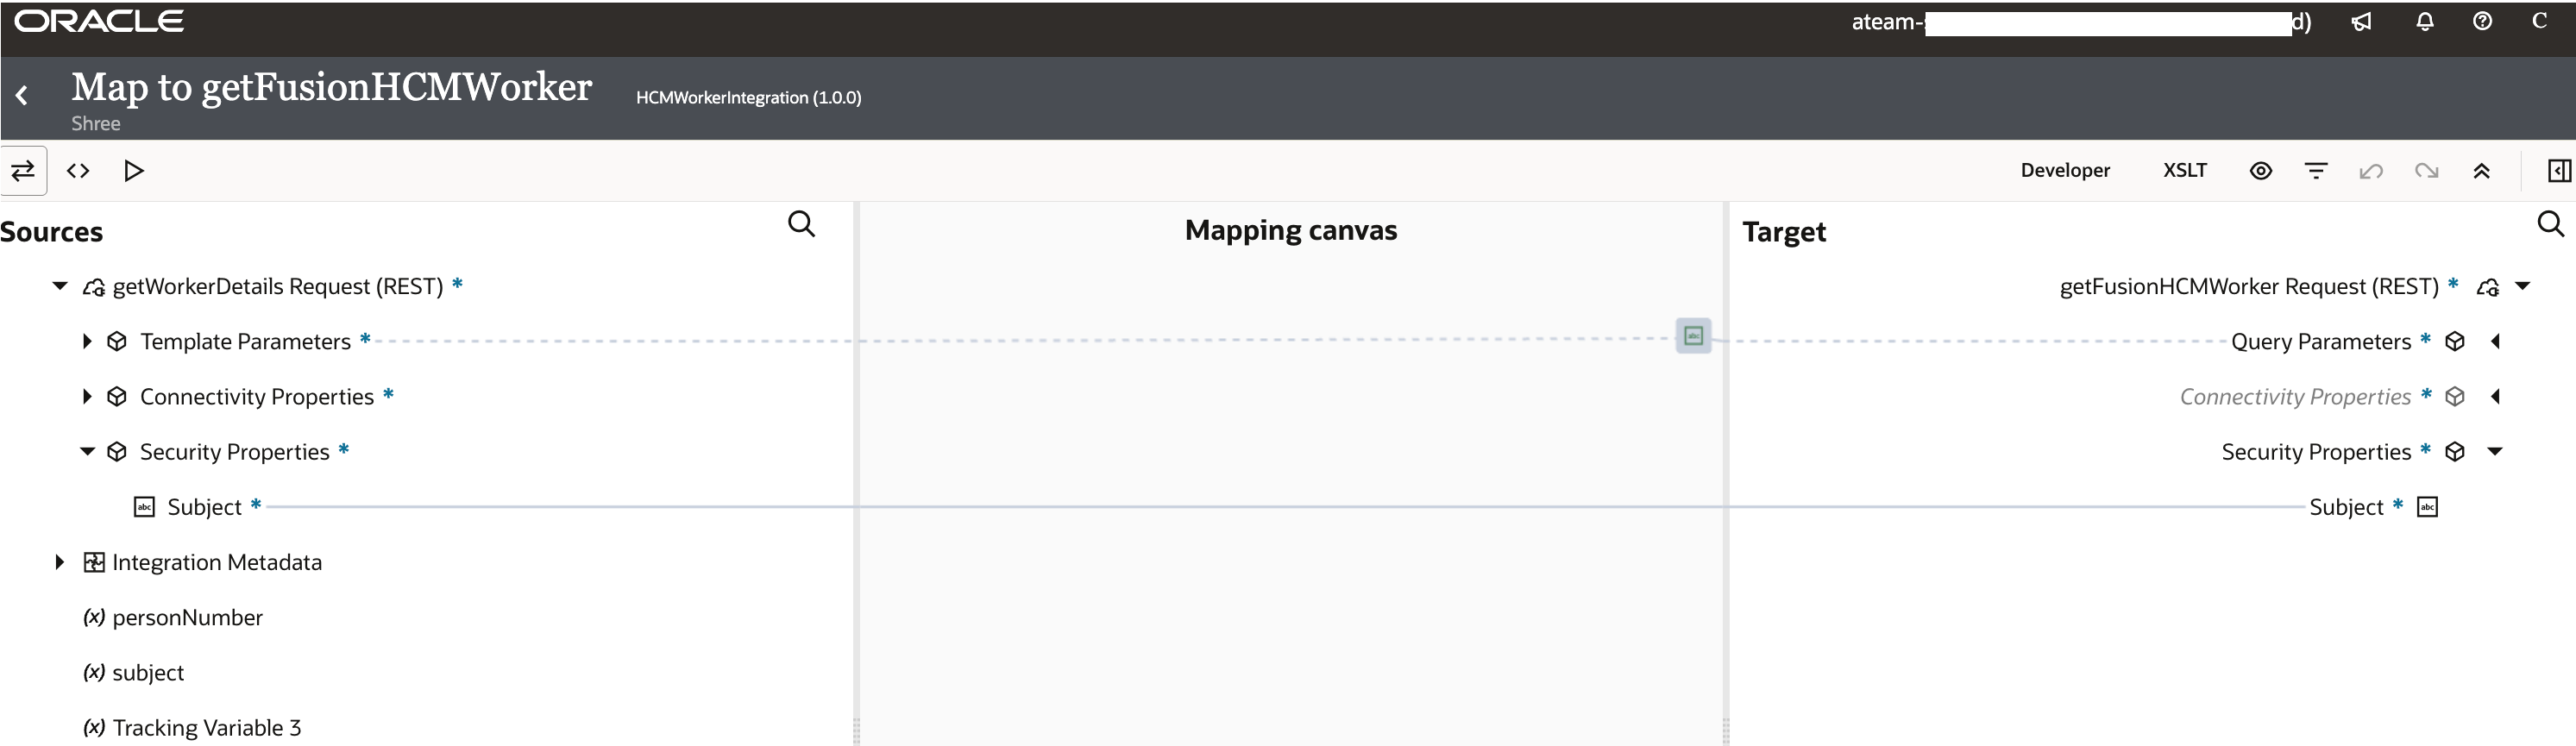Select the Switch Source and Target tool
Viewport: 2576px width, 746px height.
point(23,170)
